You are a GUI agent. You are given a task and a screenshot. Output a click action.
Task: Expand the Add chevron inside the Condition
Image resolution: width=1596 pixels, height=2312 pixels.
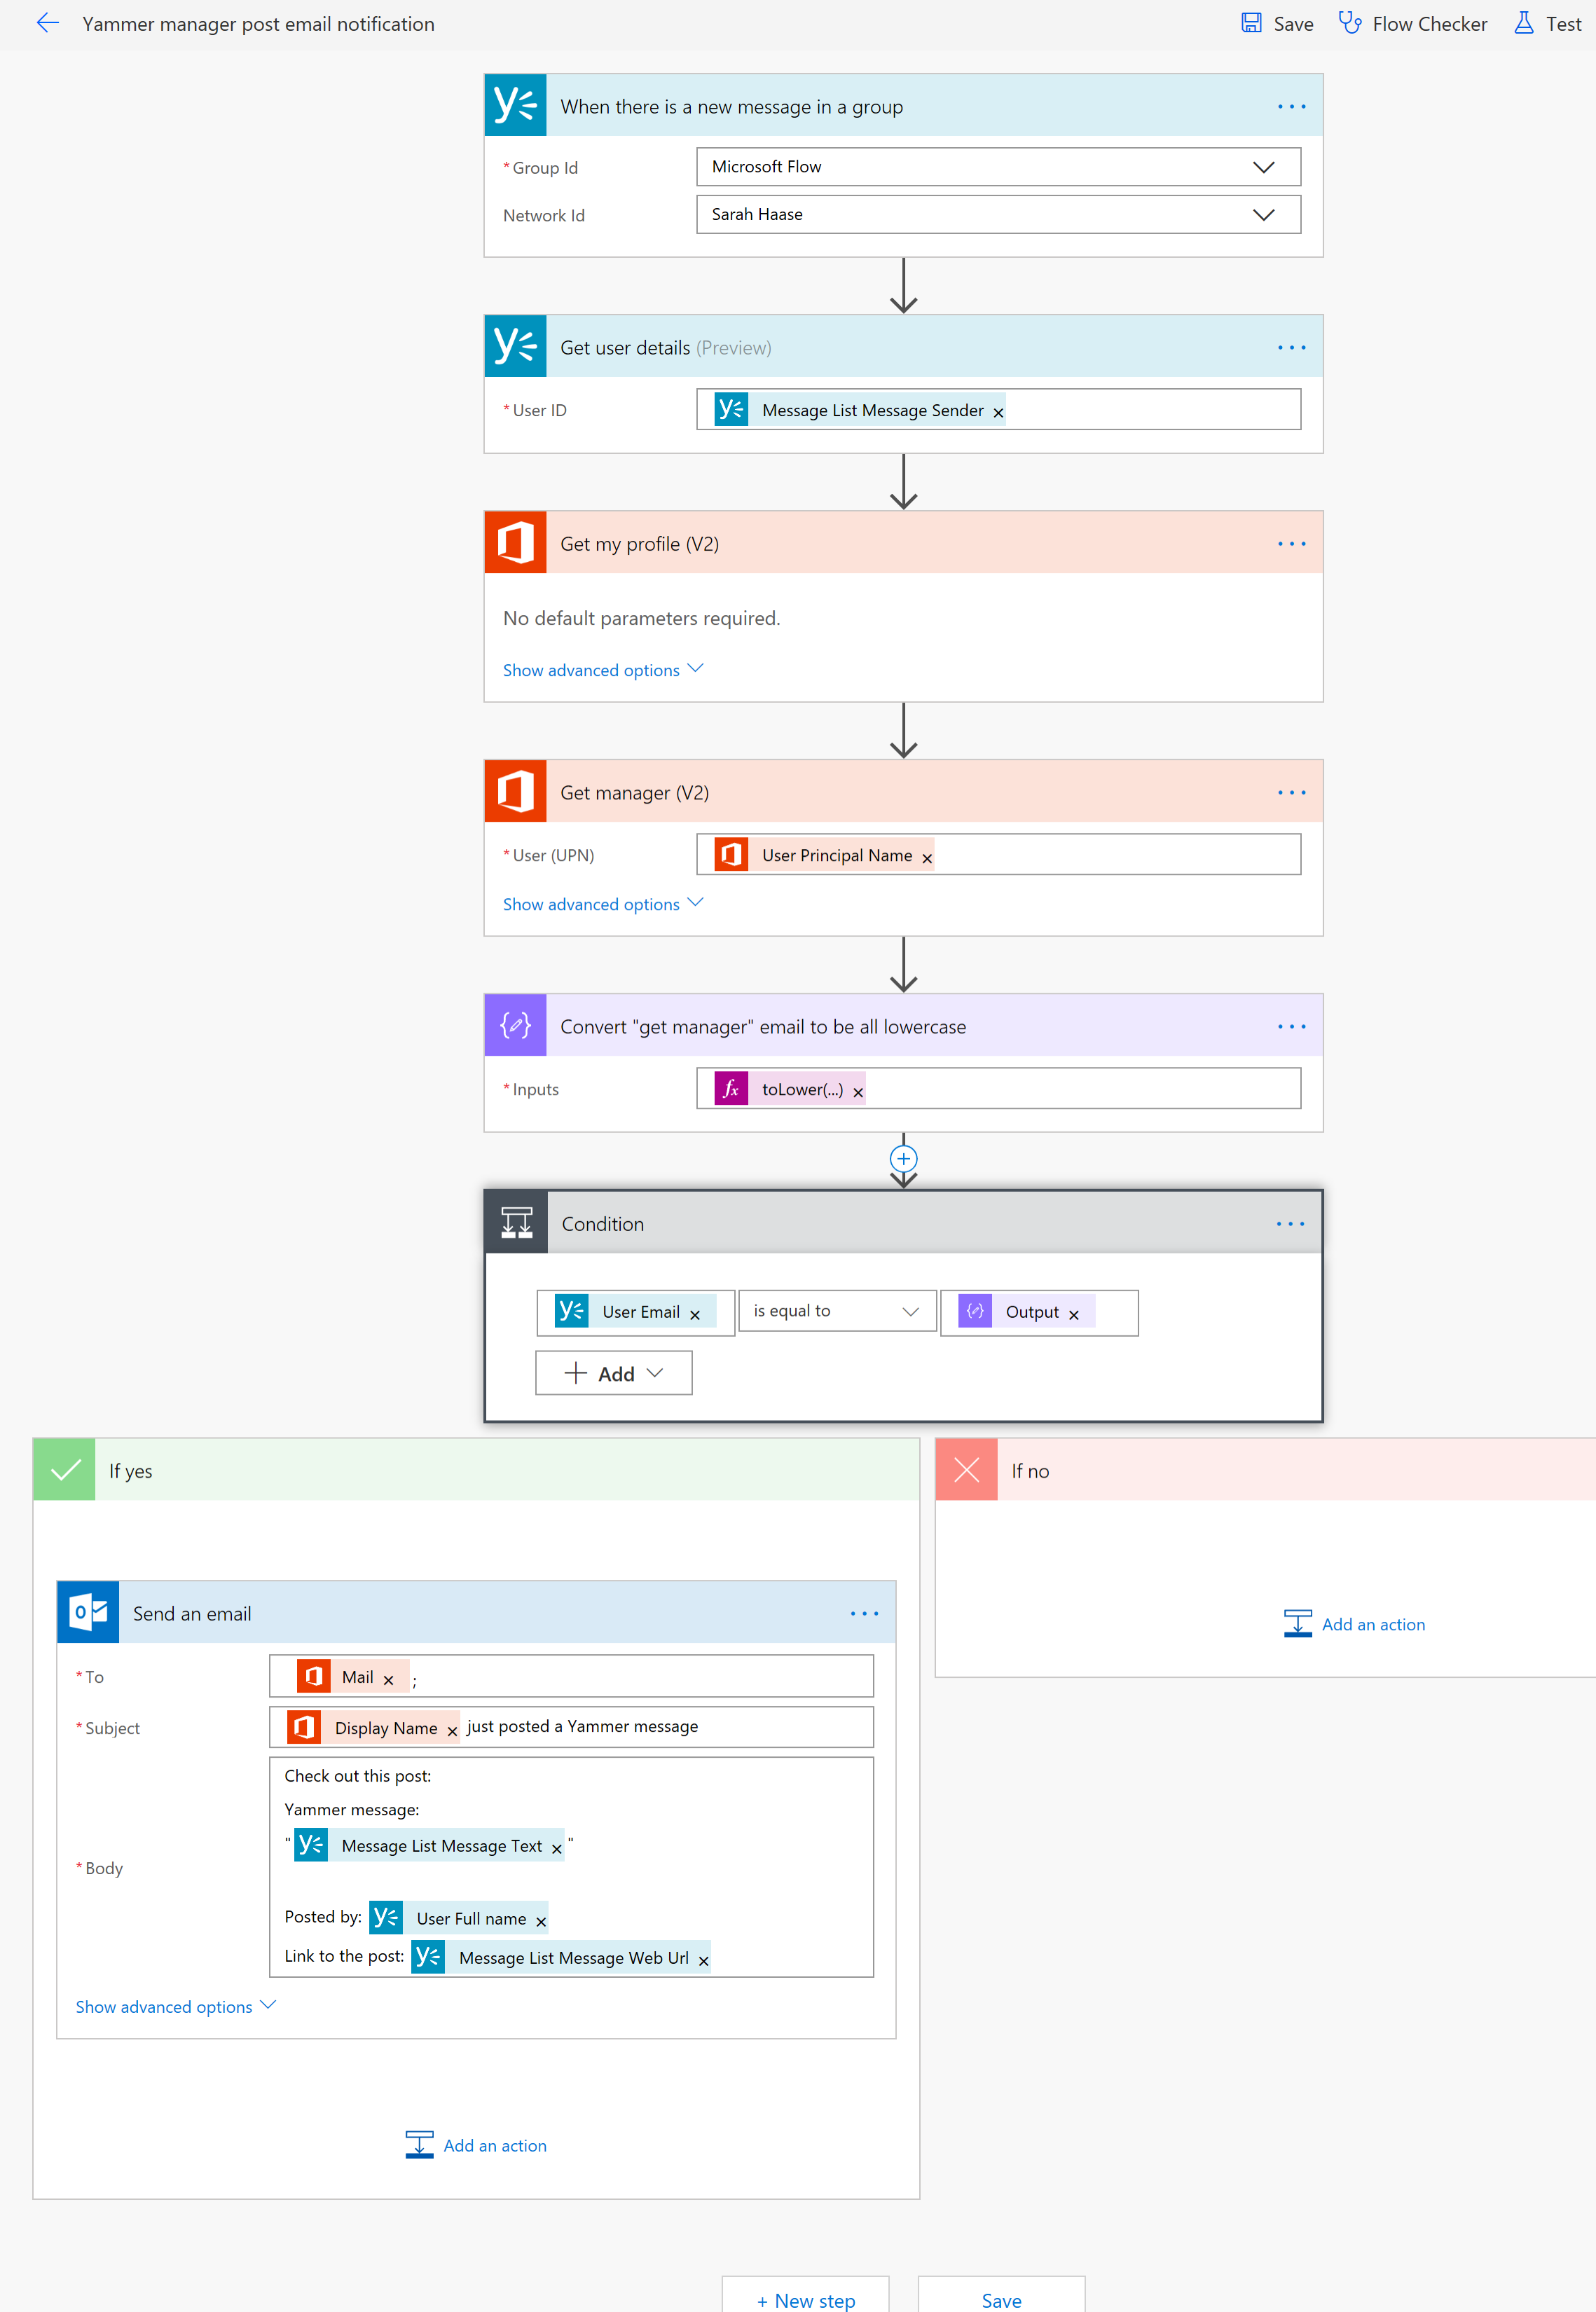pos(656,1373)
